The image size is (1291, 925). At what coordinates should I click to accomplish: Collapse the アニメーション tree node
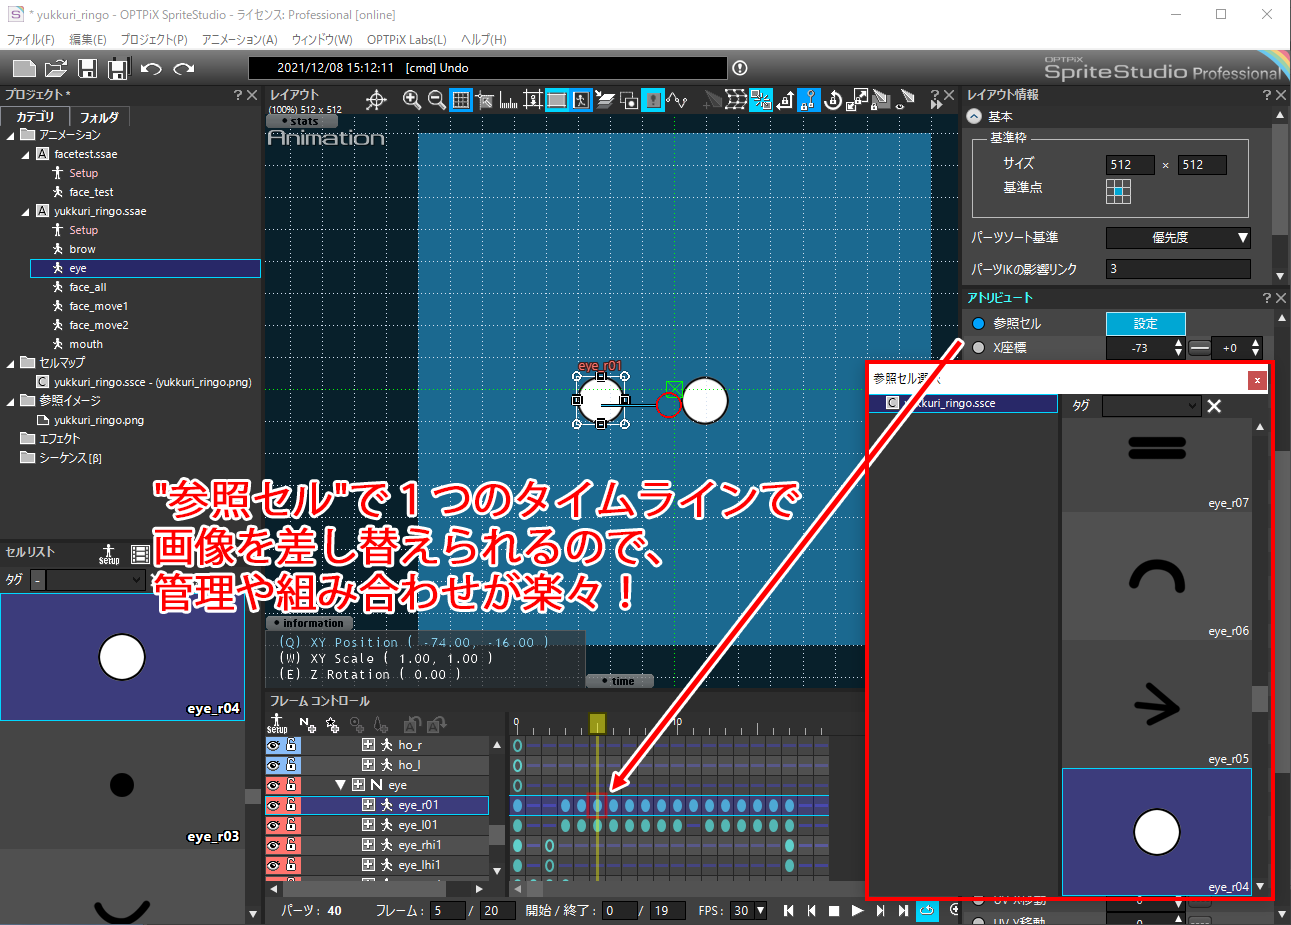(11, 135)
